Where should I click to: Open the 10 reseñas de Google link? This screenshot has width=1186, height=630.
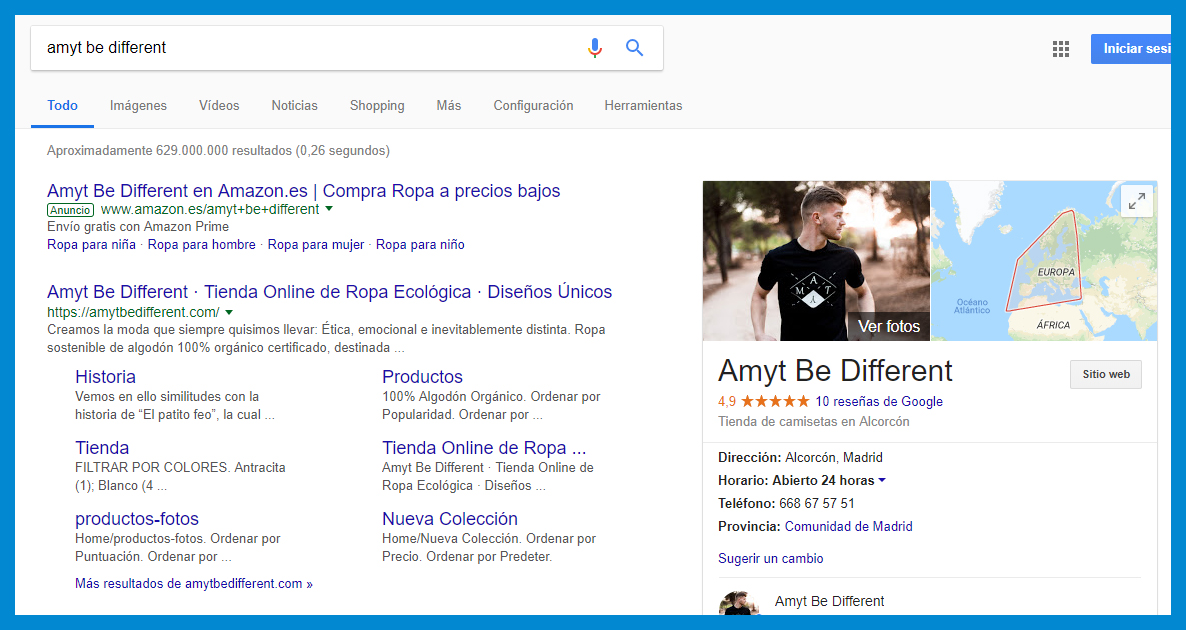point(879,402)
